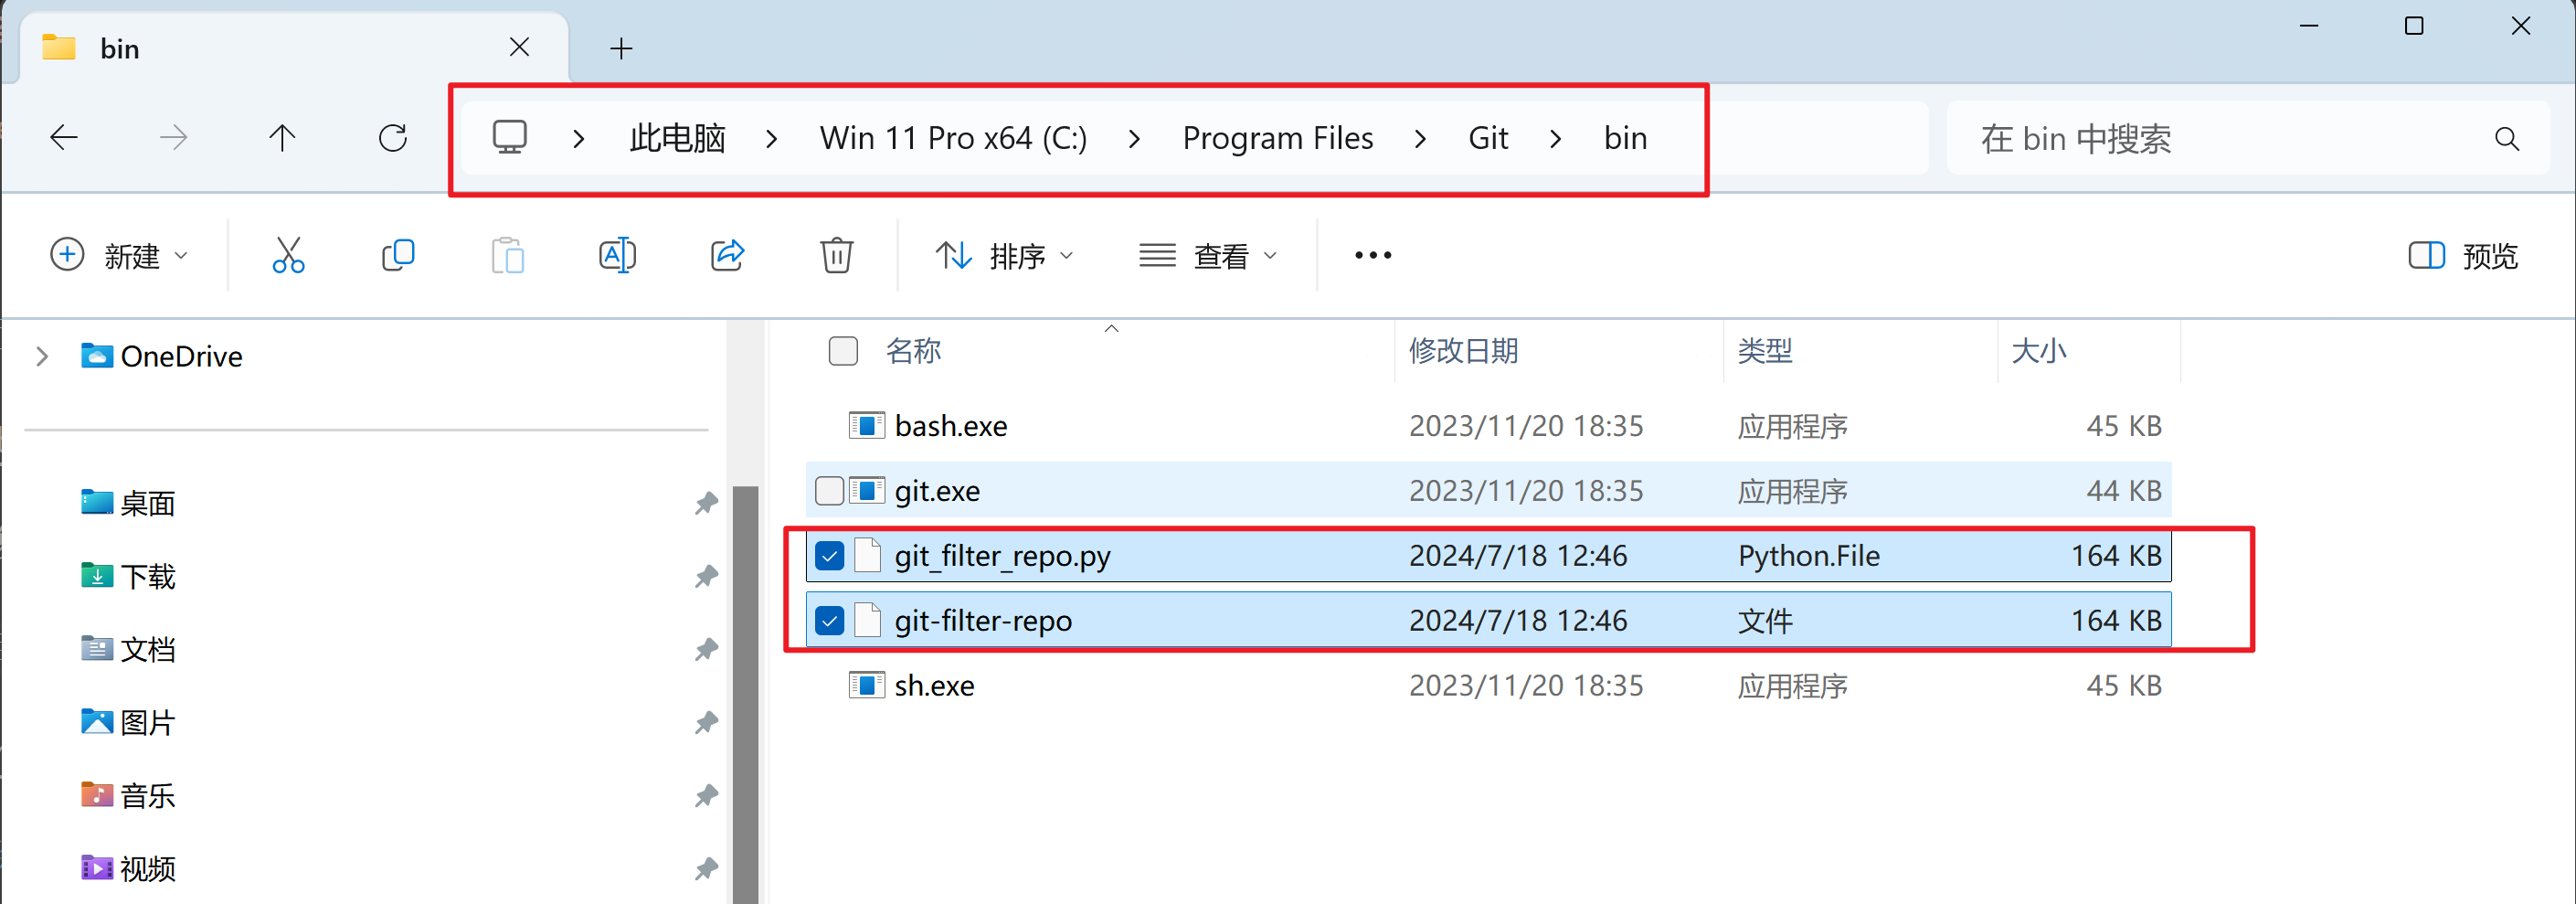Click the pin icon beside 文档
The image size is (2576, 904).
pos(706,649)
